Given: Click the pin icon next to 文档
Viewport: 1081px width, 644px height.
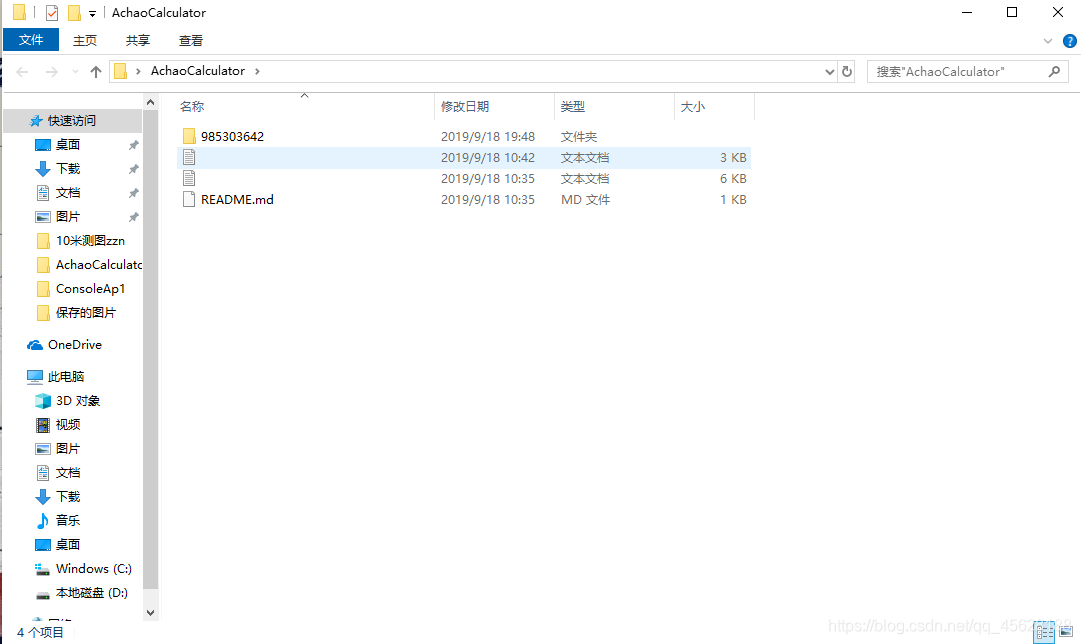Looking at the screenshot, I should pyautogui.click(x=133, y=194).
